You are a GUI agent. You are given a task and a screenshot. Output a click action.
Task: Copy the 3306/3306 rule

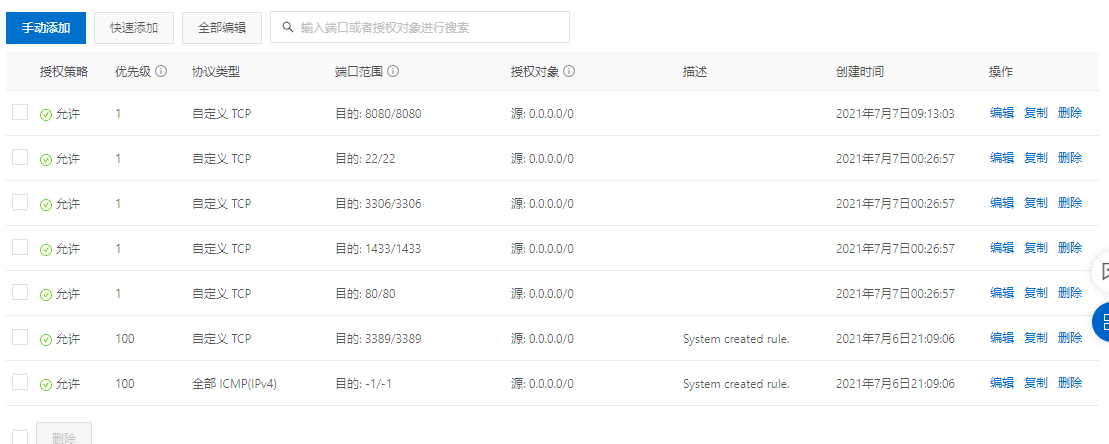coord(1035,203)
